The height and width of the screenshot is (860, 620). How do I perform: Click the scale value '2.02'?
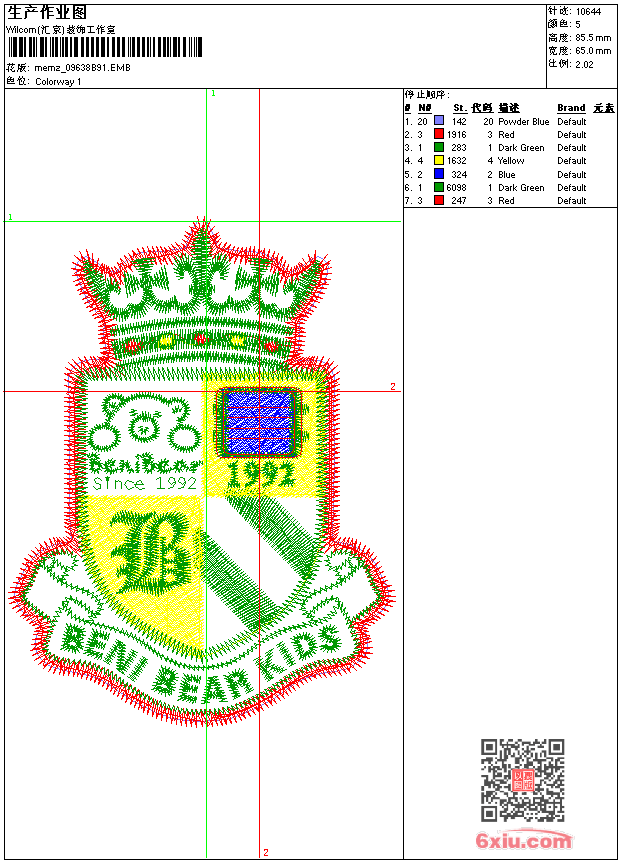(584, 64)
